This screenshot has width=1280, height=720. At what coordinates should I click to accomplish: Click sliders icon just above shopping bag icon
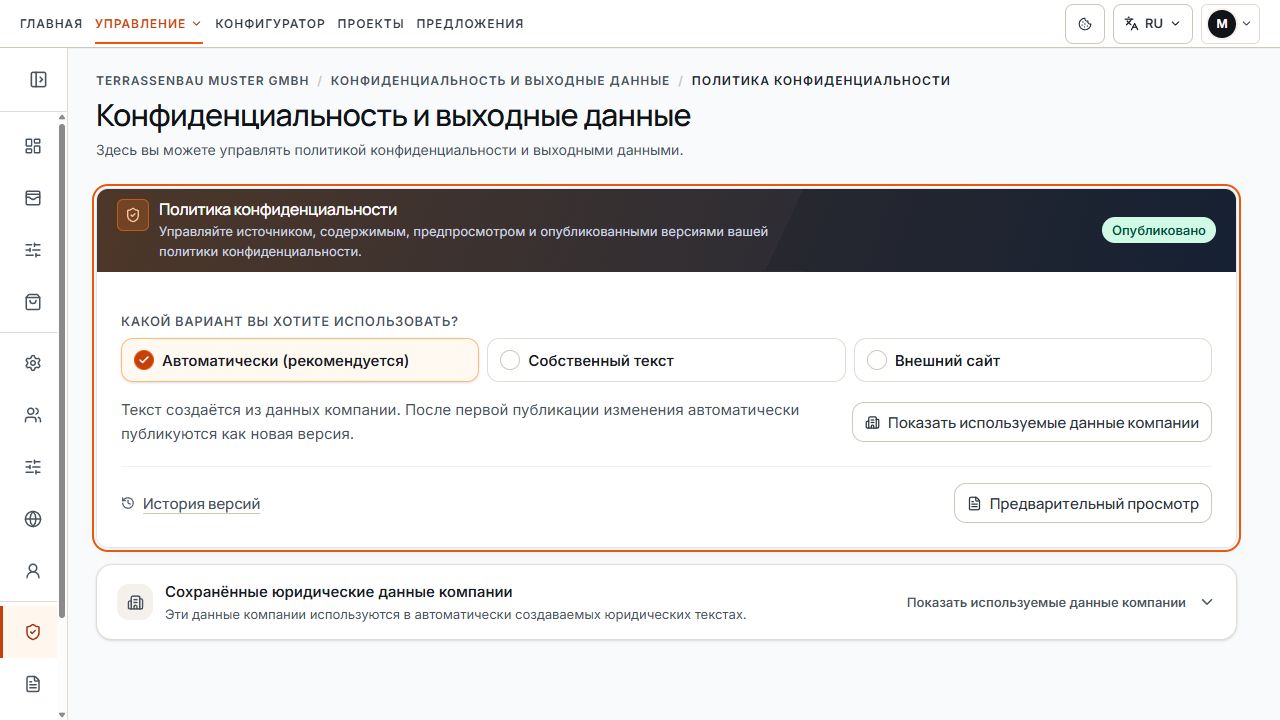(x=33, y=250)
